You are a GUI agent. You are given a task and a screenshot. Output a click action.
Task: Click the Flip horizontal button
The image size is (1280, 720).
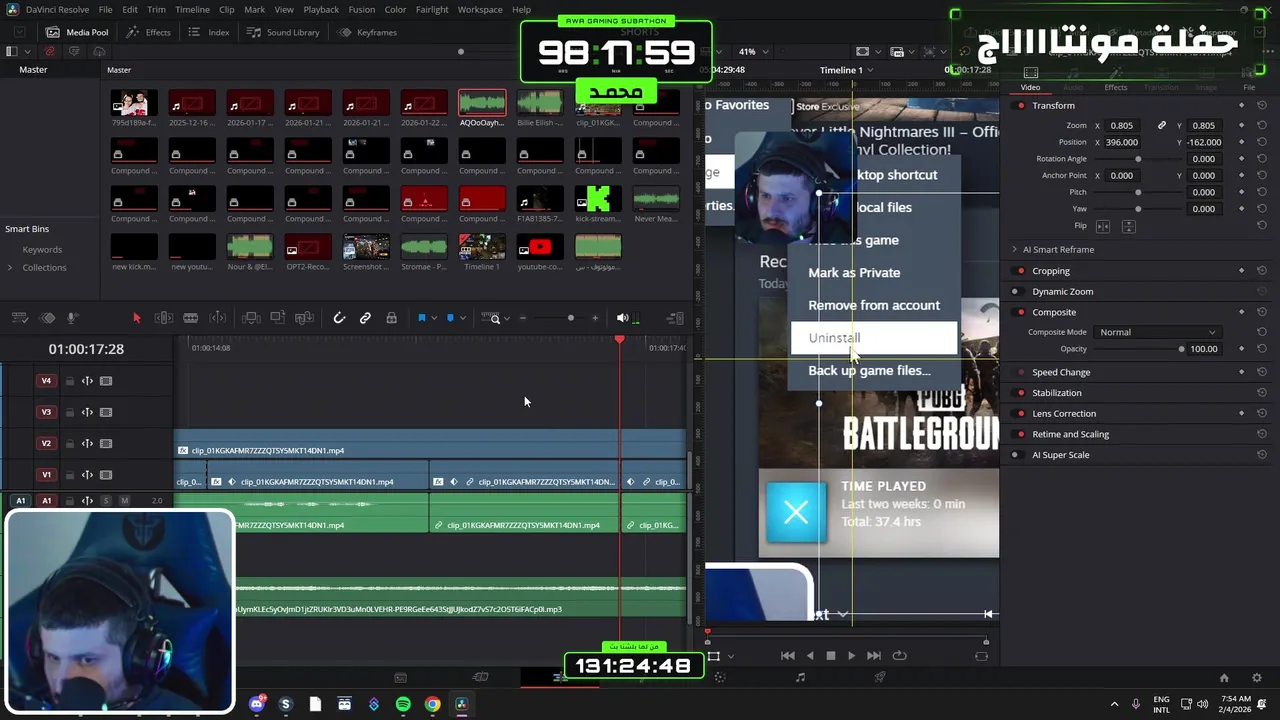(x=1103, y=226)
